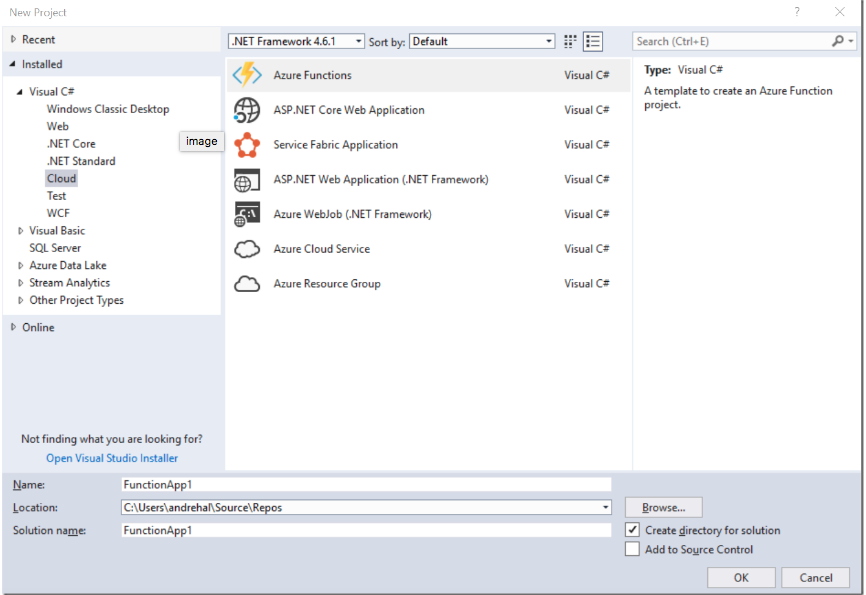
Task: Click the Other Project Types label
Action: 77,300
